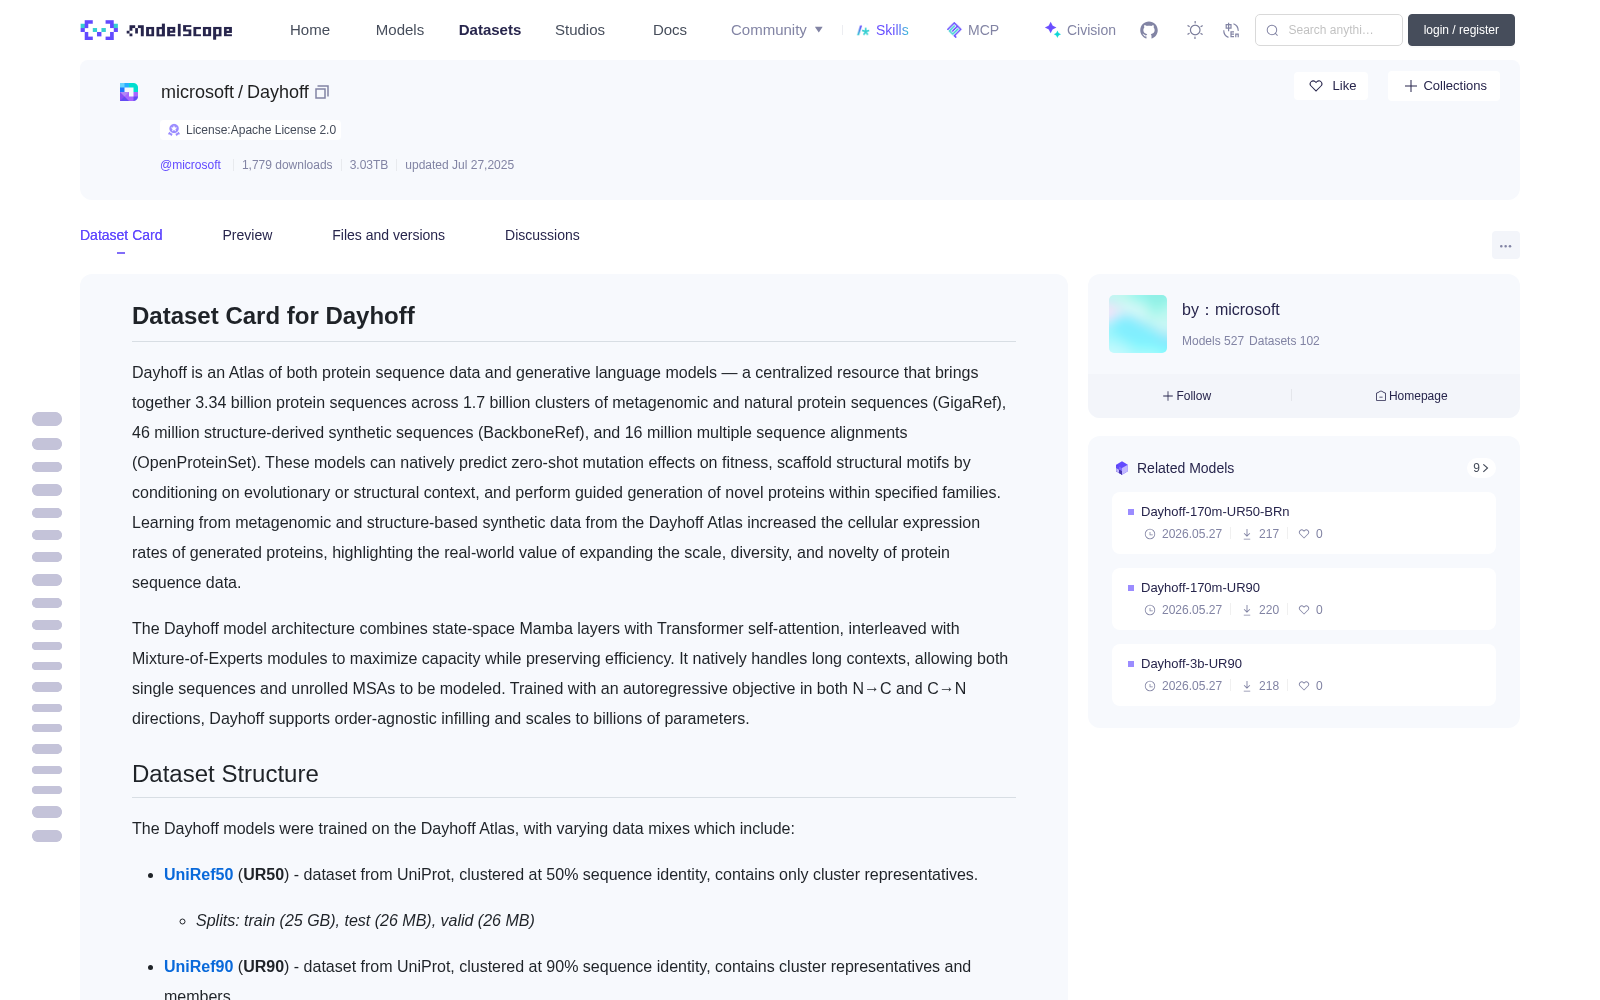1600x1000 pixels.
Task: Click the Related Models cube icon
Action: (1122, 468)
